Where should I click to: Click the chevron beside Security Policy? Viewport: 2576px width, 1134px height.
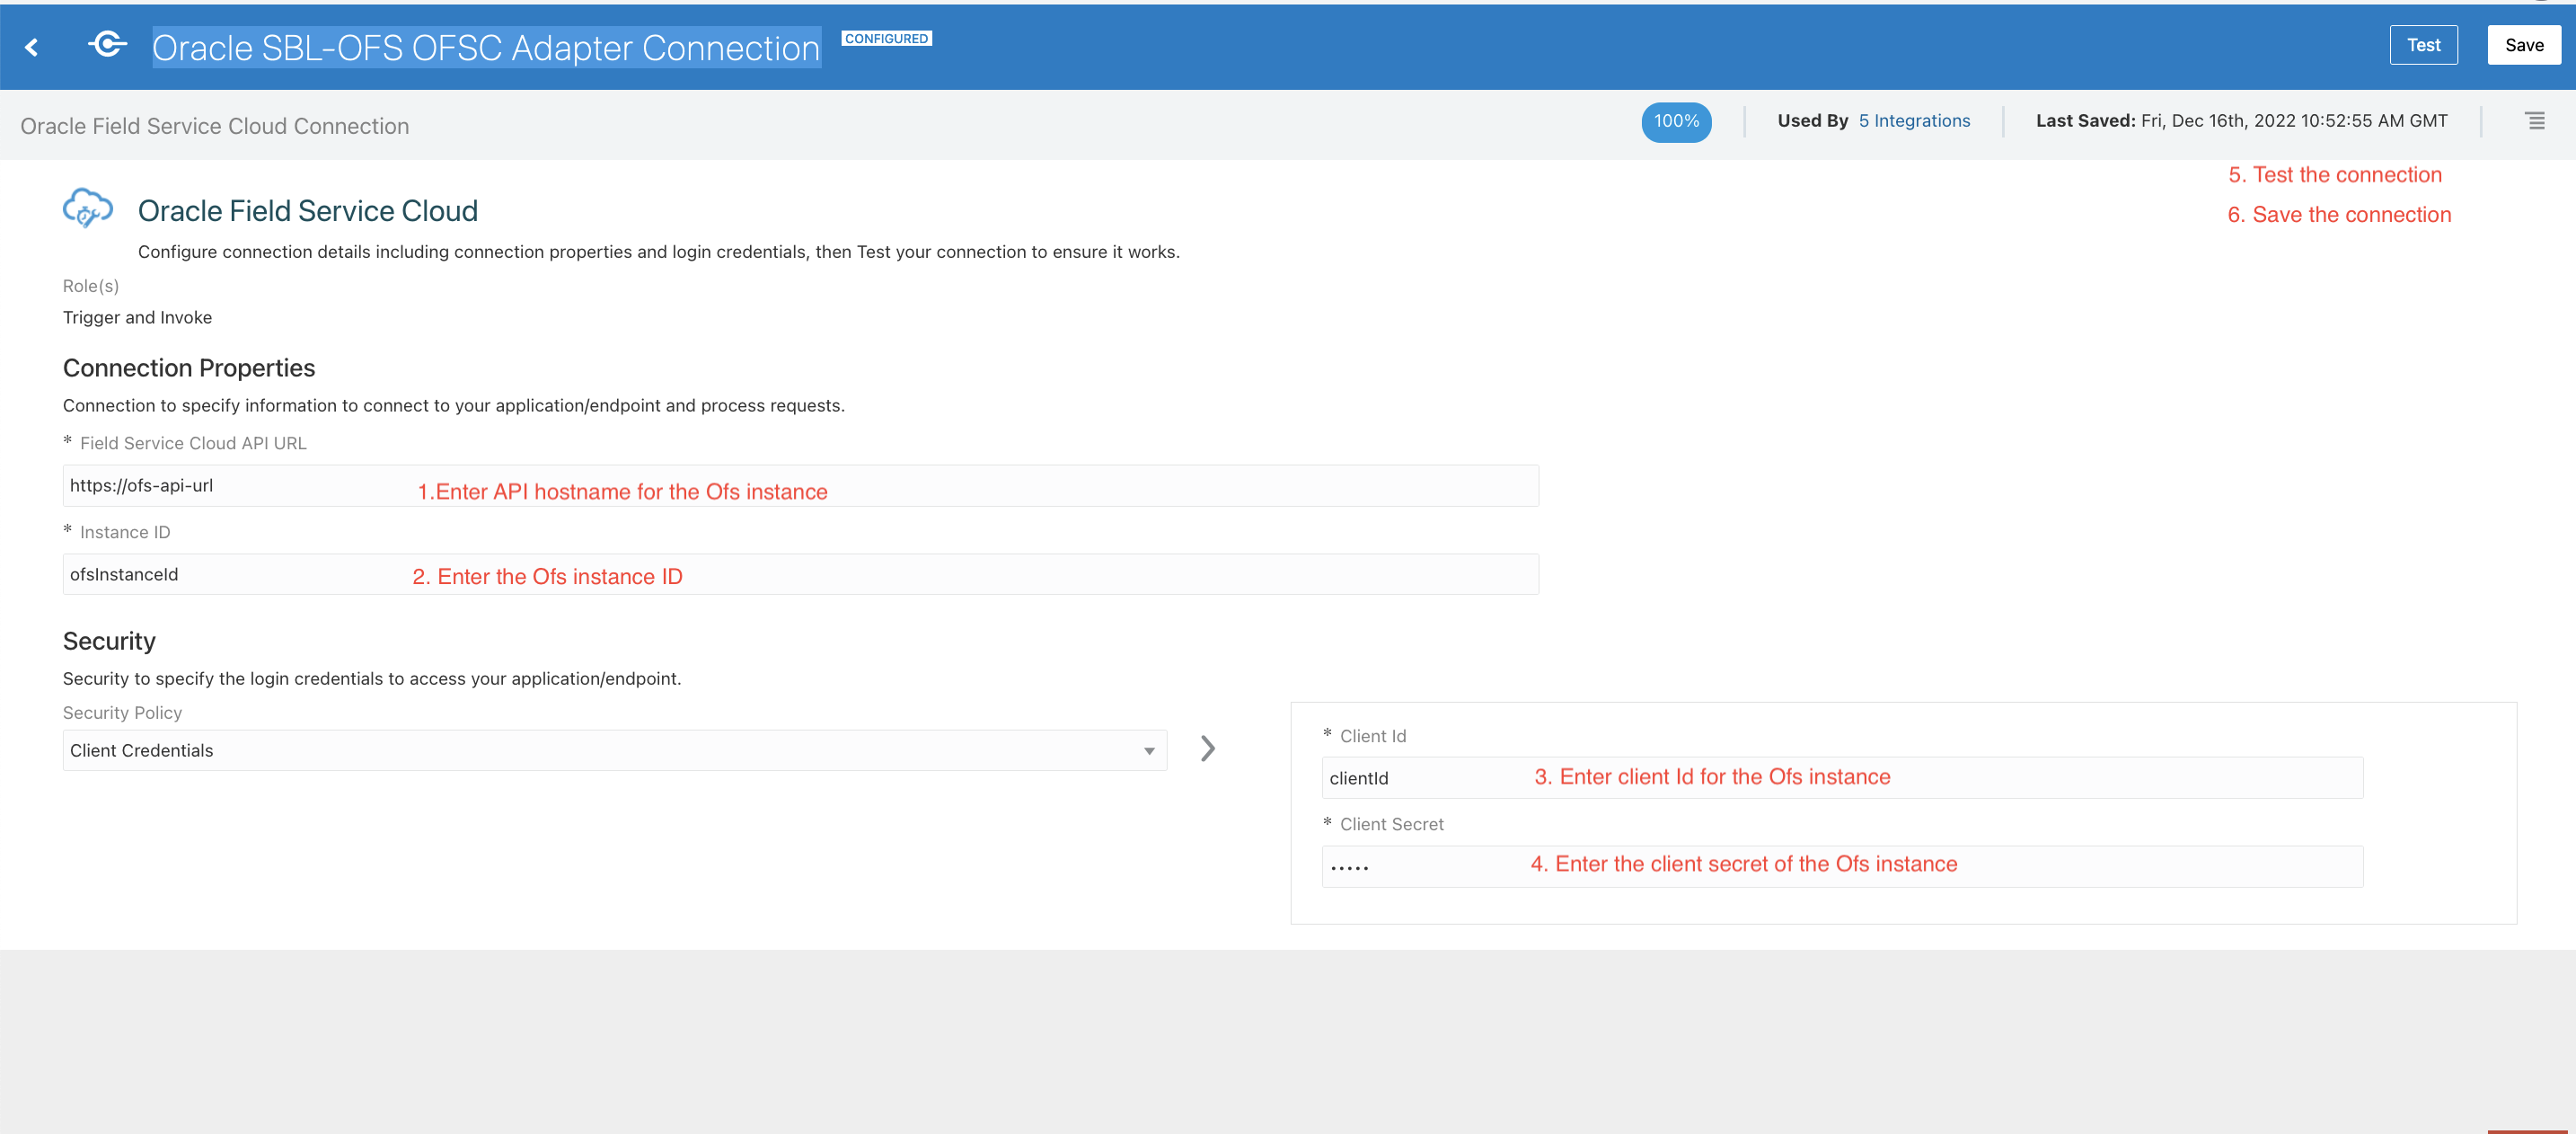point(1207,748)
